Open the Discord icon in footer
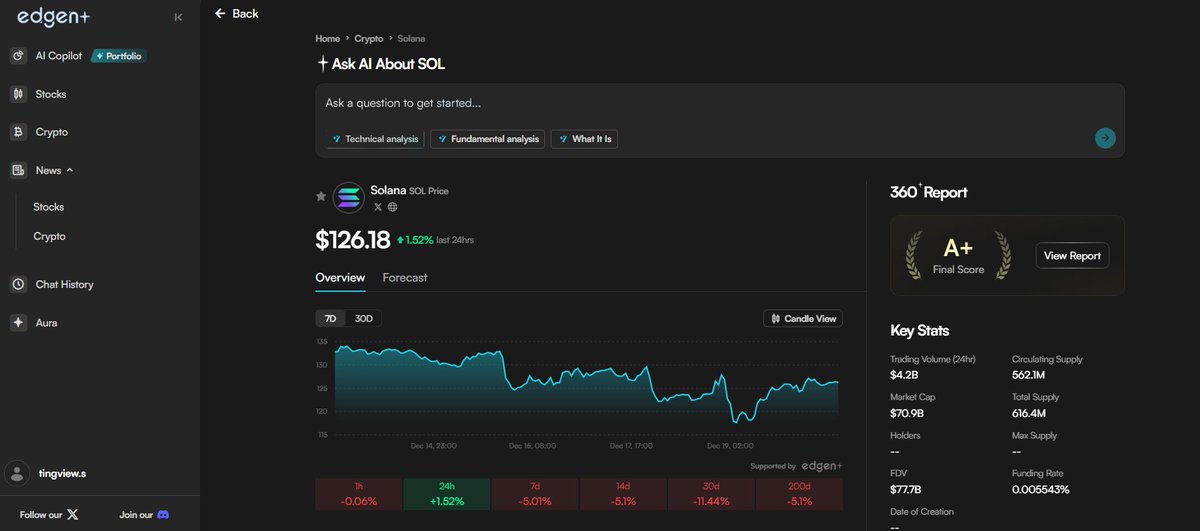 tap(163, 514)
